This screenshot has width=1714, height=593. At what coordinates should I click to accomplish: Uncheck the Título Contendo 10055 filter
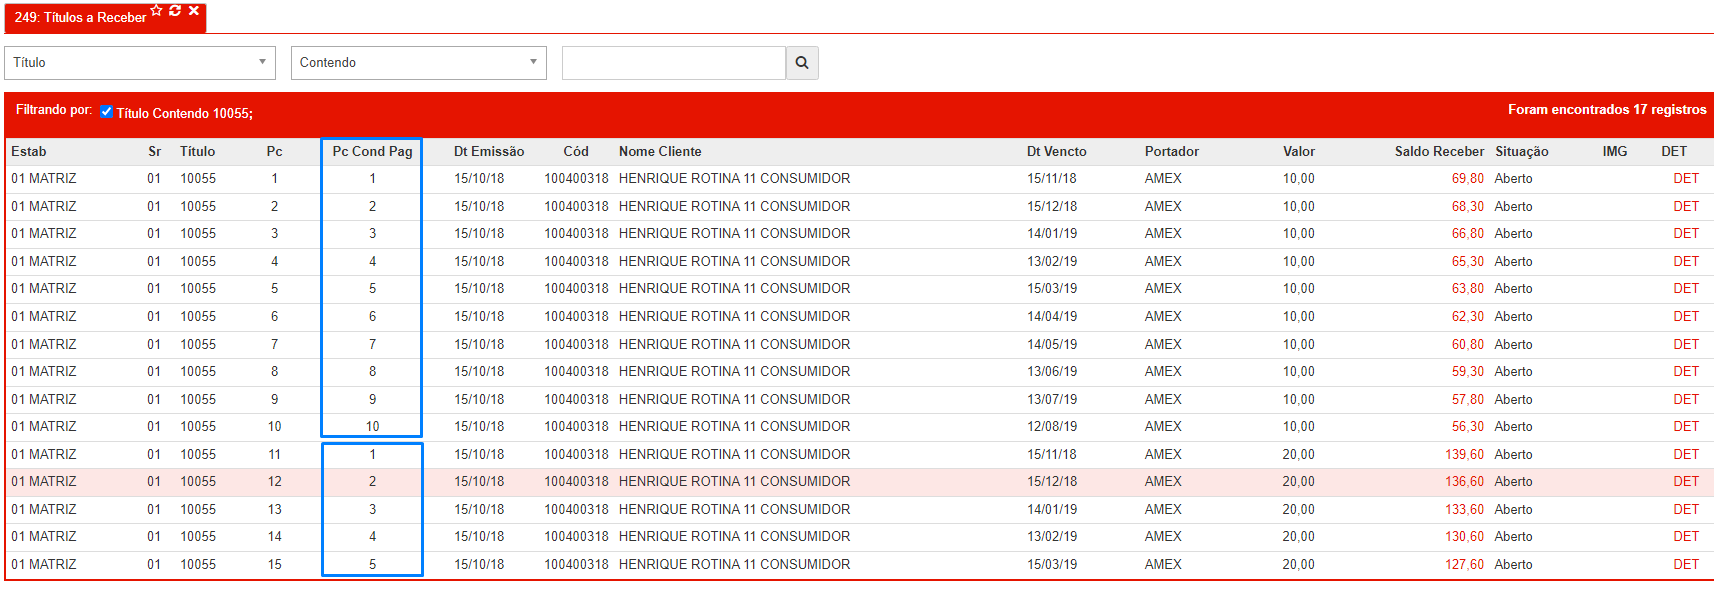[x=106, y=112]
